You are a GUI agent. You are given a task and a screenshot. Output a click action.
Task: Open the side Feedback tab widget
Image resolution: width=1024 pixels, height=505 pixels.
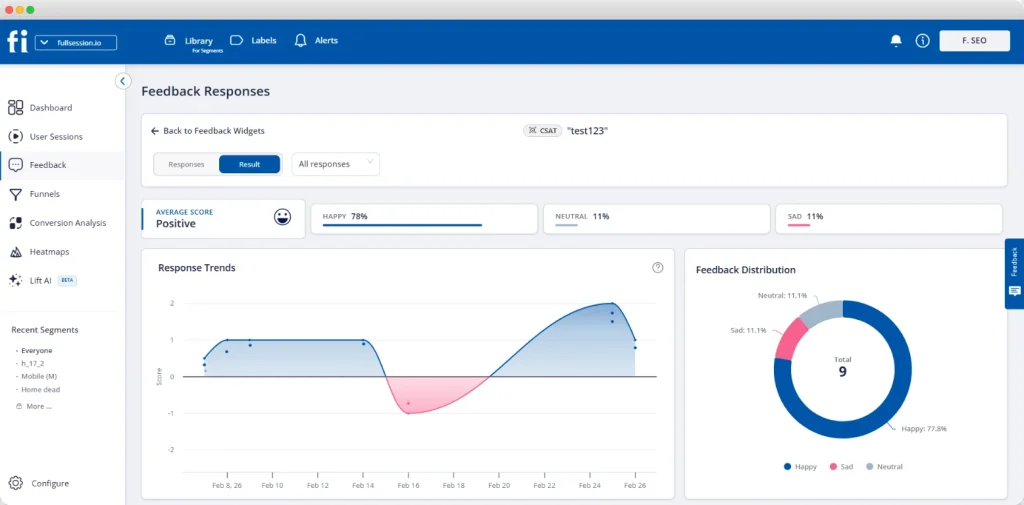tap(1014, 273)
